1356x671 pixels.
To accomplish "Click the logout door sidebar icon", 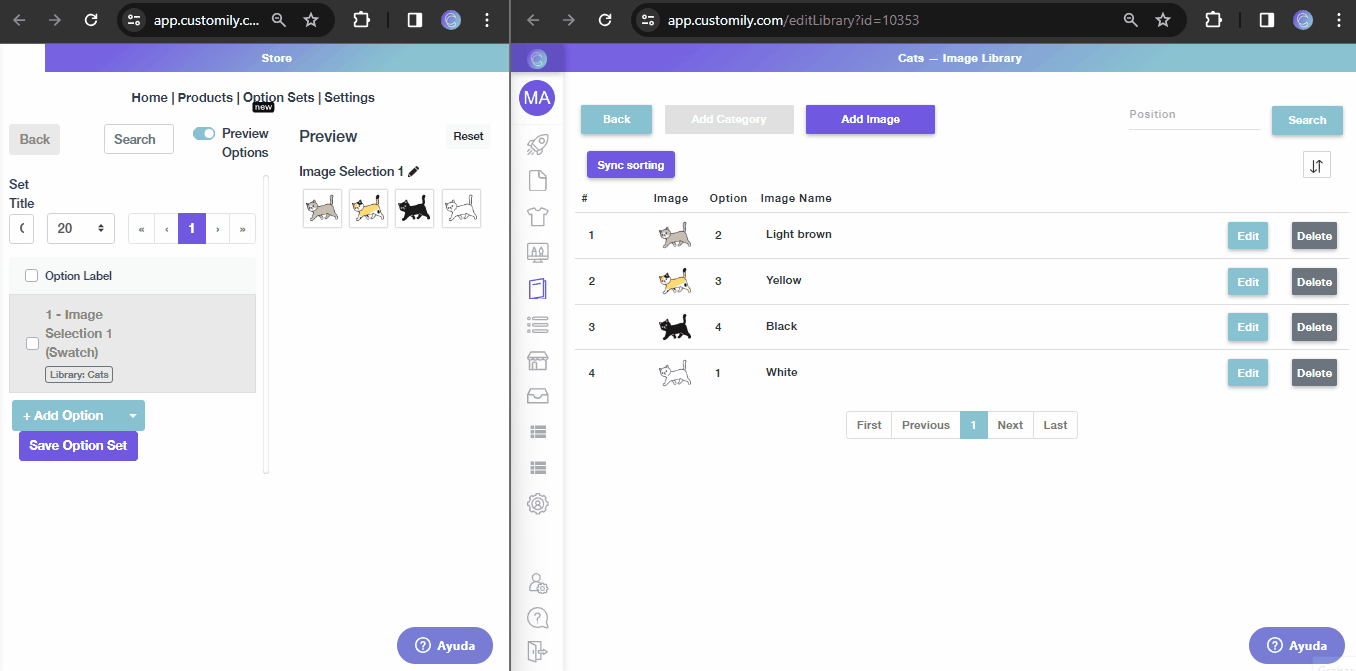I will pyautogui.click(x=537, y=652).
